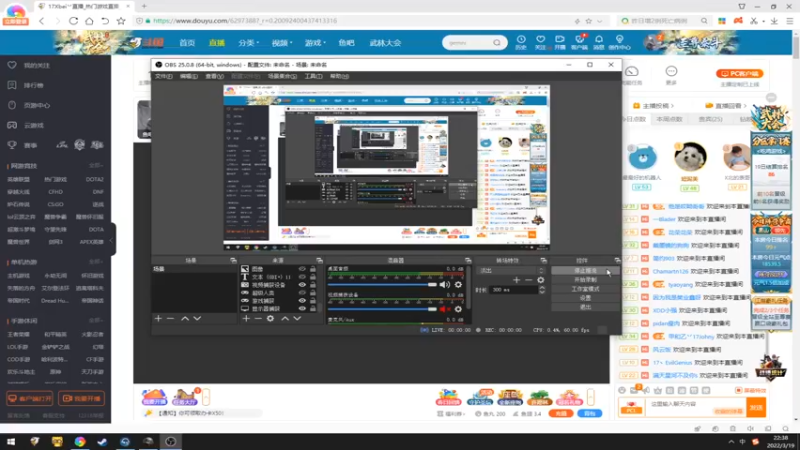Add a new scene with the plus icon in OBS Scenes panel
The image size is (800, 450).
point(158,318)
